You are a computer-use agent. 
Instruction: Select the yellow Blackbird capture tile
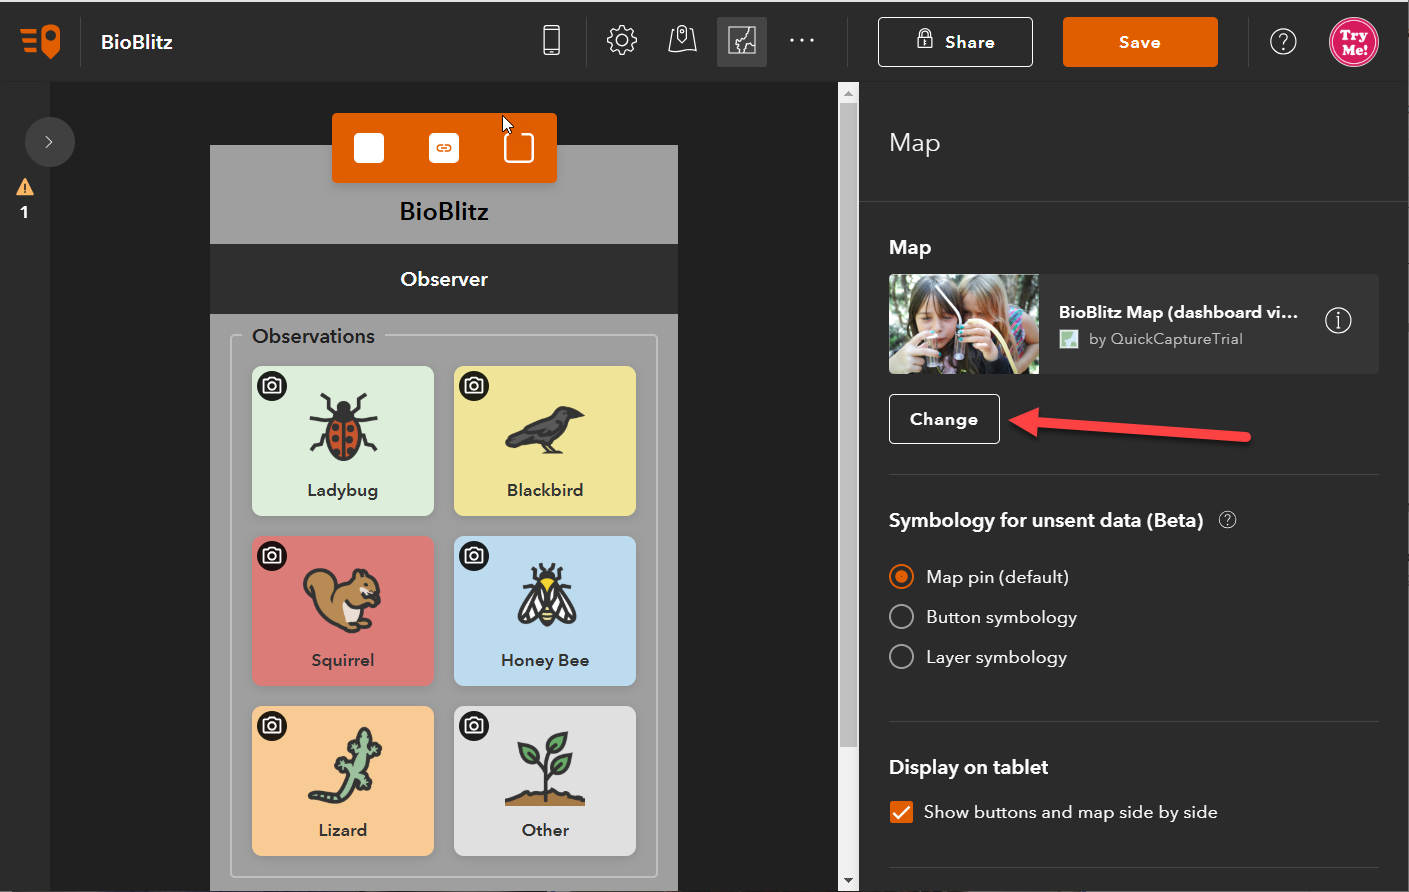tap(545, 441)
